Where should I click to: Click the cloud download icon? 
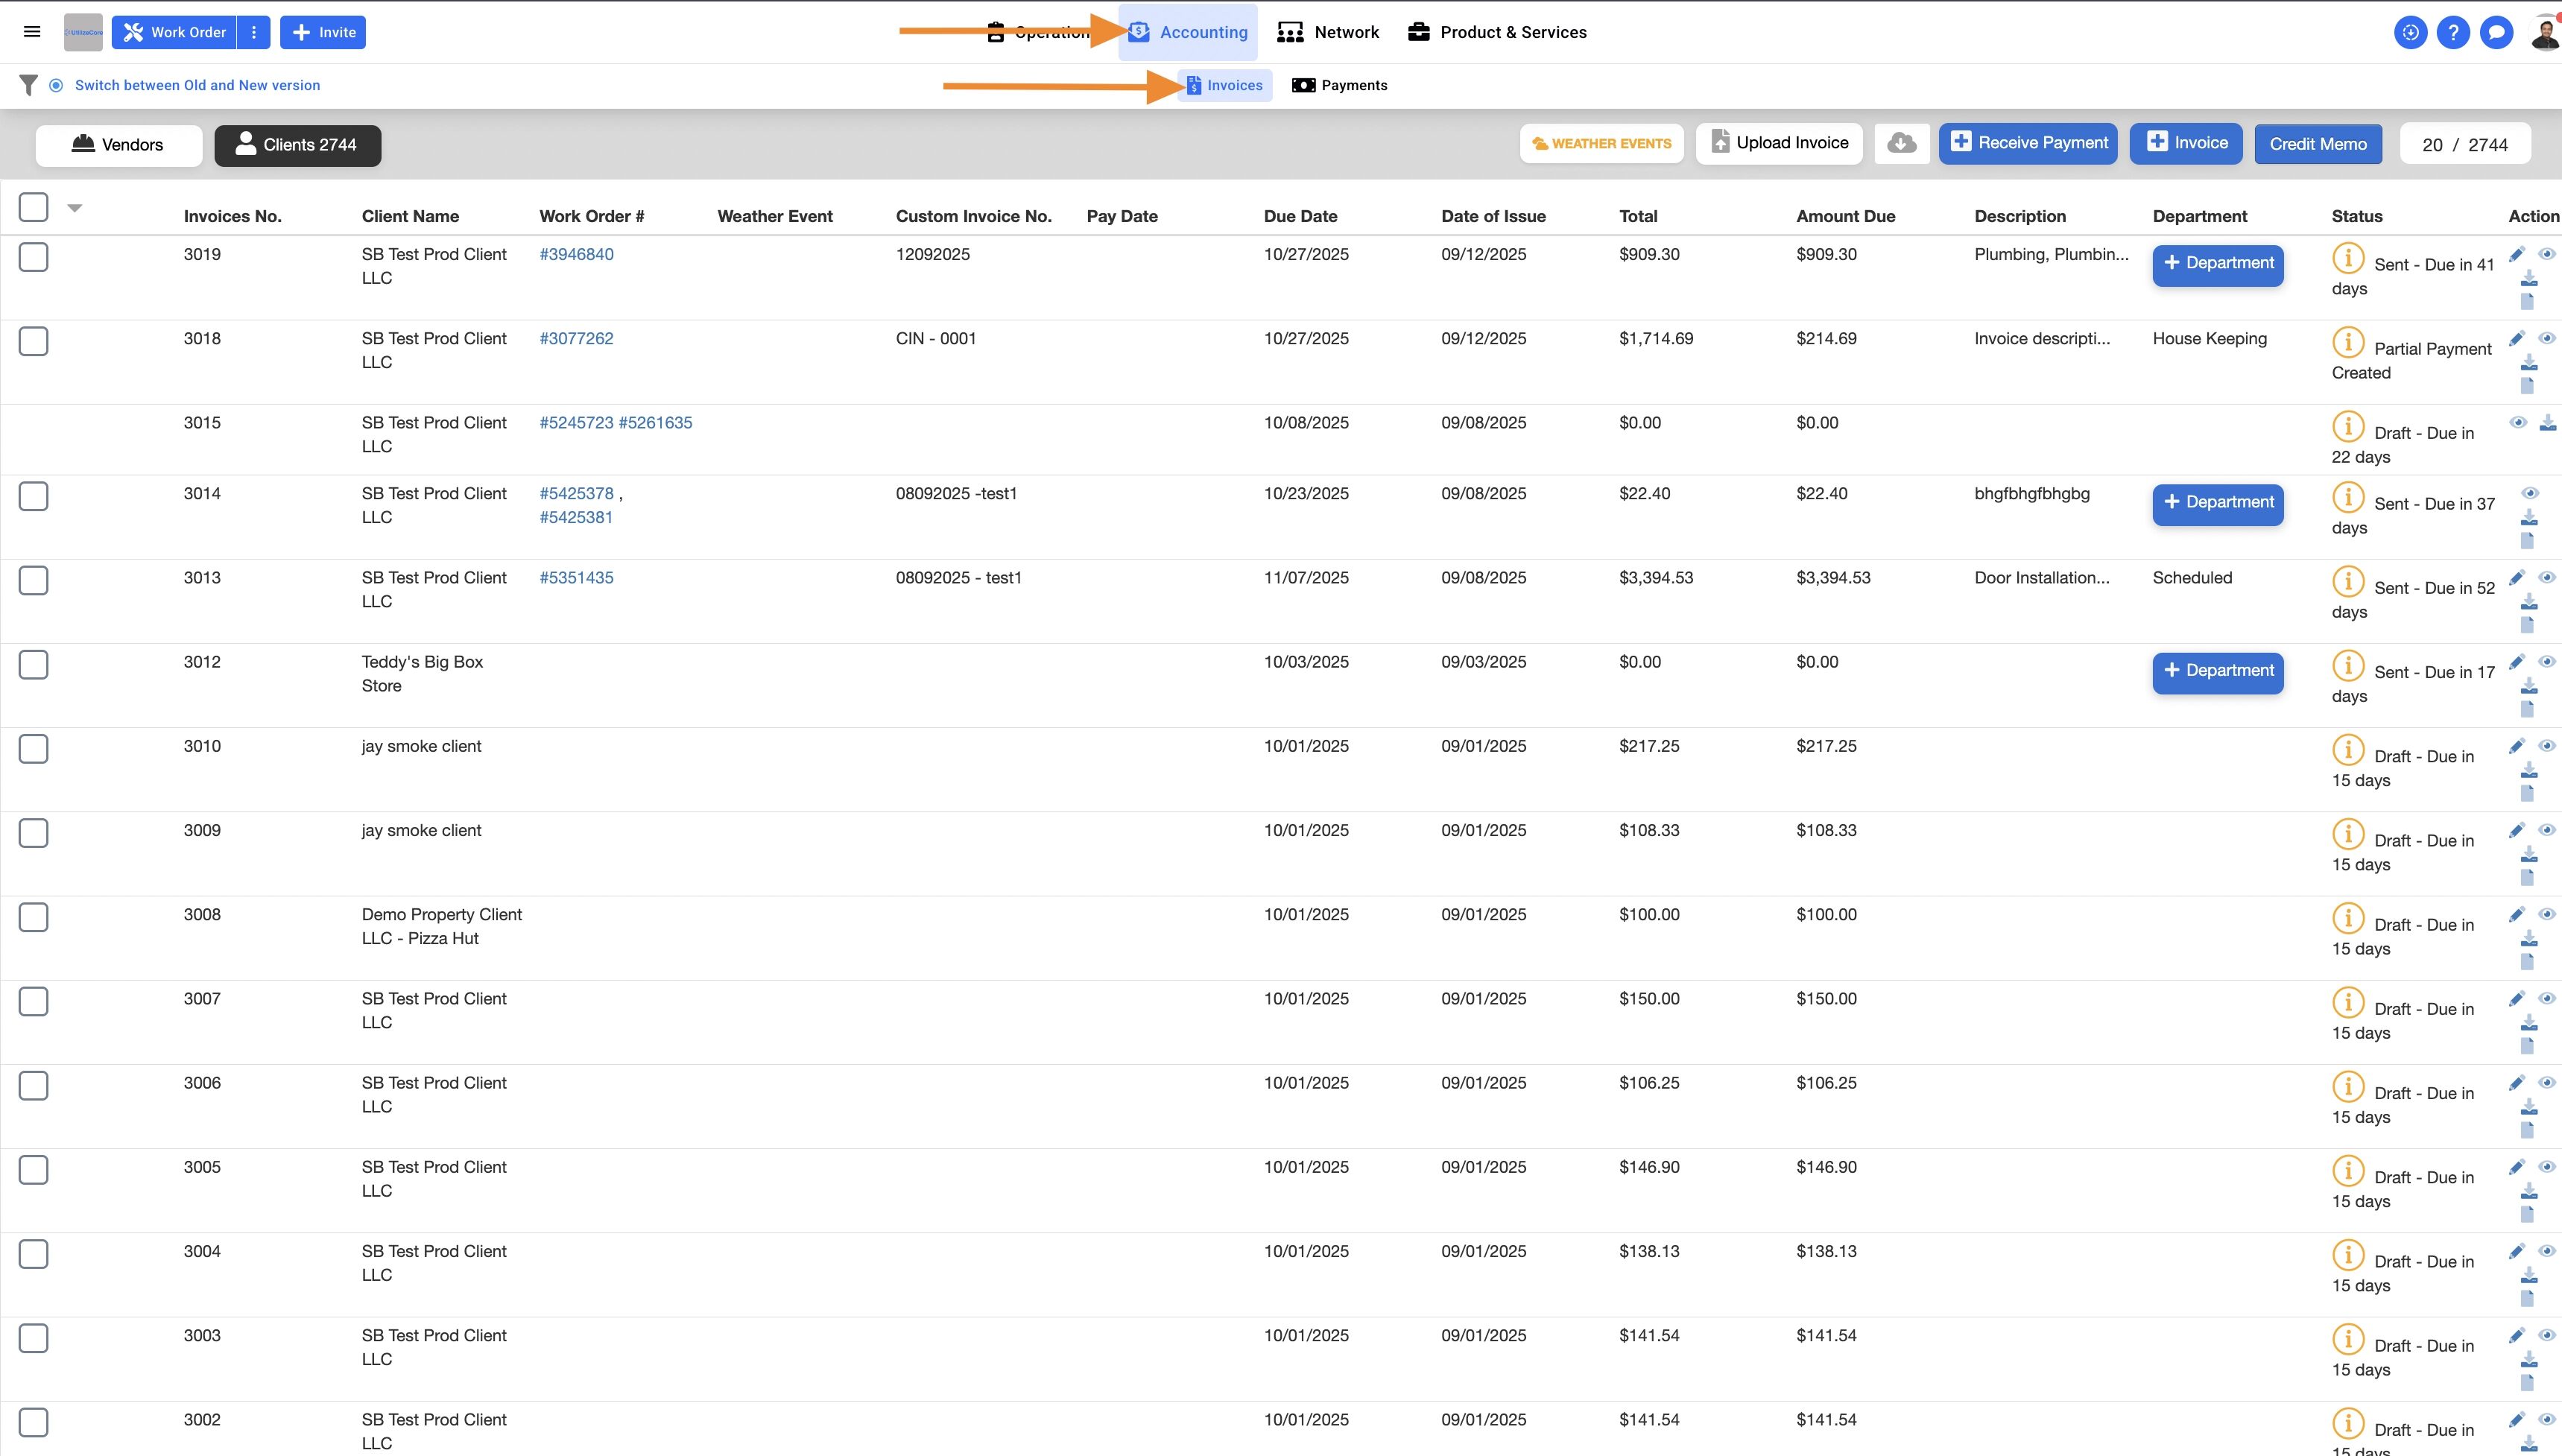(1901, 143)
